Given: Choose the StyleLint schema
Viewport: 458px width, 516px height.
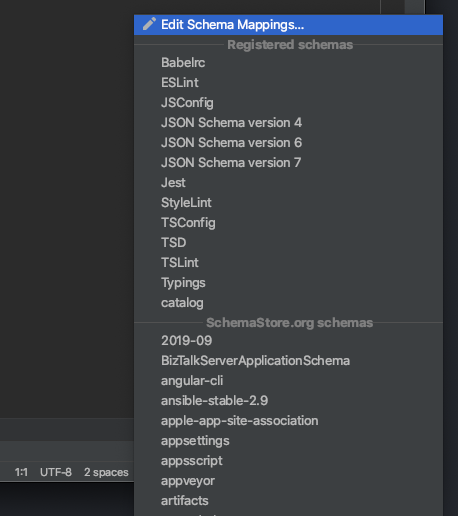Looking at the screenshot, I should click(x=288, y=203).
